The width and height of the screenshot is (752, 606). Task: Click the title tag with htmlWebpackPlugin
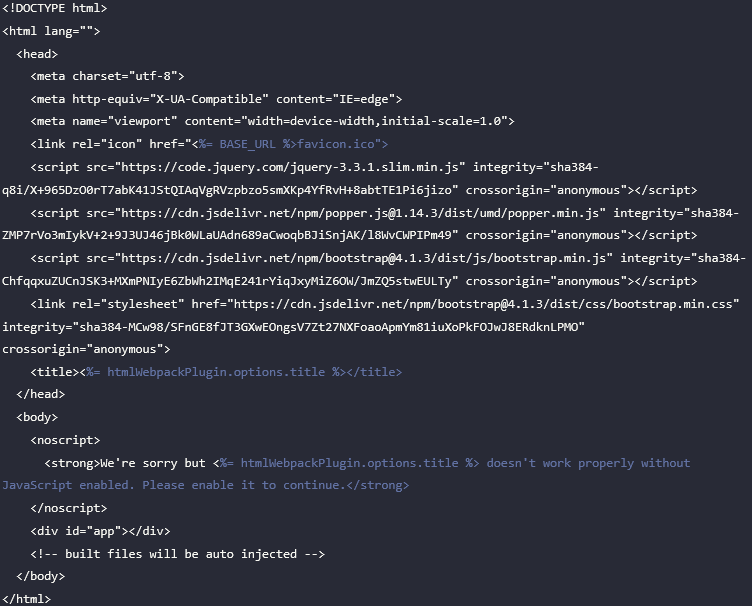[x=216, y=372]
